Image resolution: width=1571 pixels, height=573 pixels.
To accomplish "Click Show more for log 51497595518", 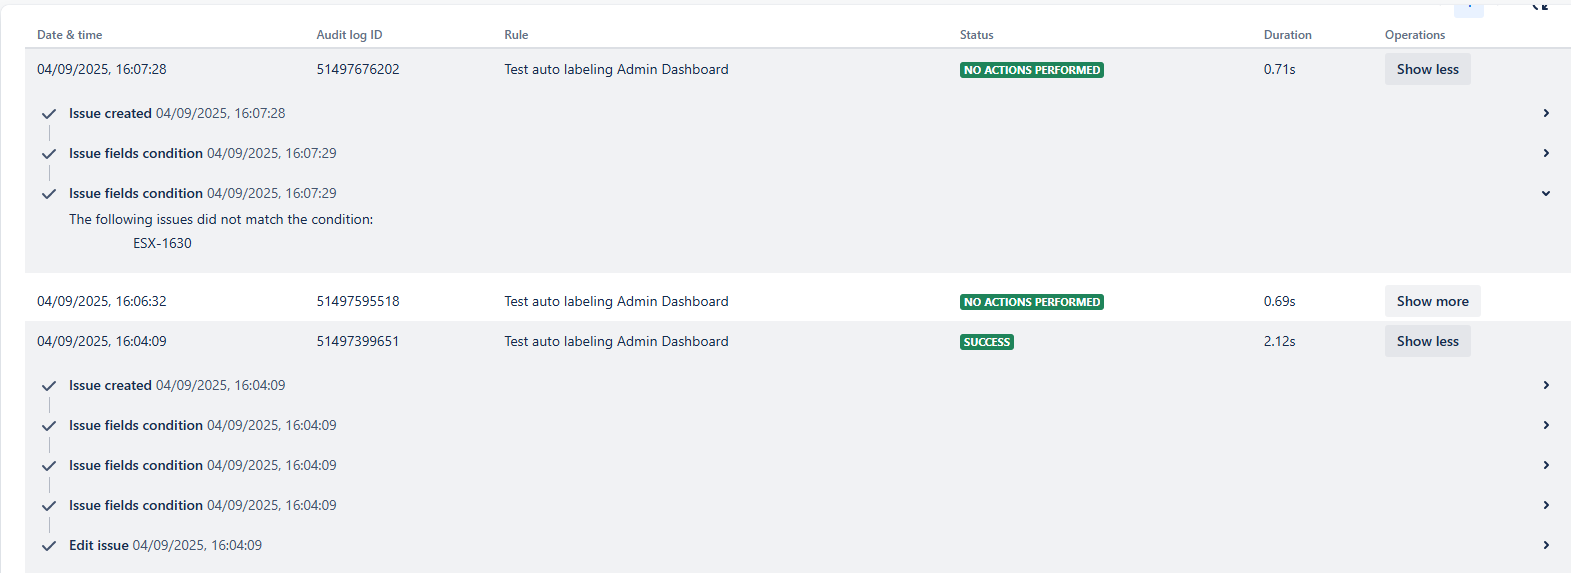I will [1432, 301].
